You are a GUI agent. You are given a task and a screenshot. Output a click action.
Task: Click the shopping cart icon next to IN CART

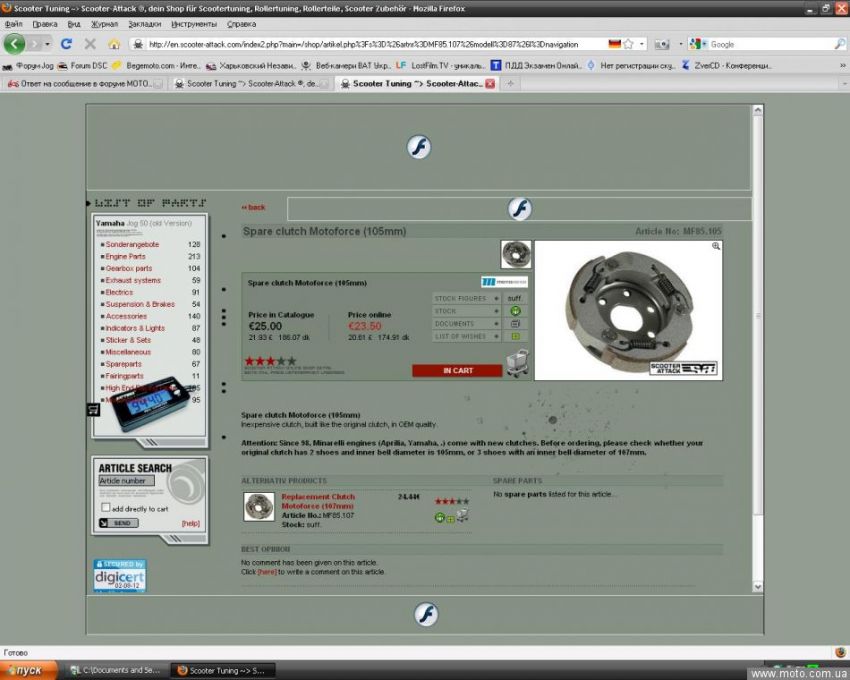tap(517, 363)
